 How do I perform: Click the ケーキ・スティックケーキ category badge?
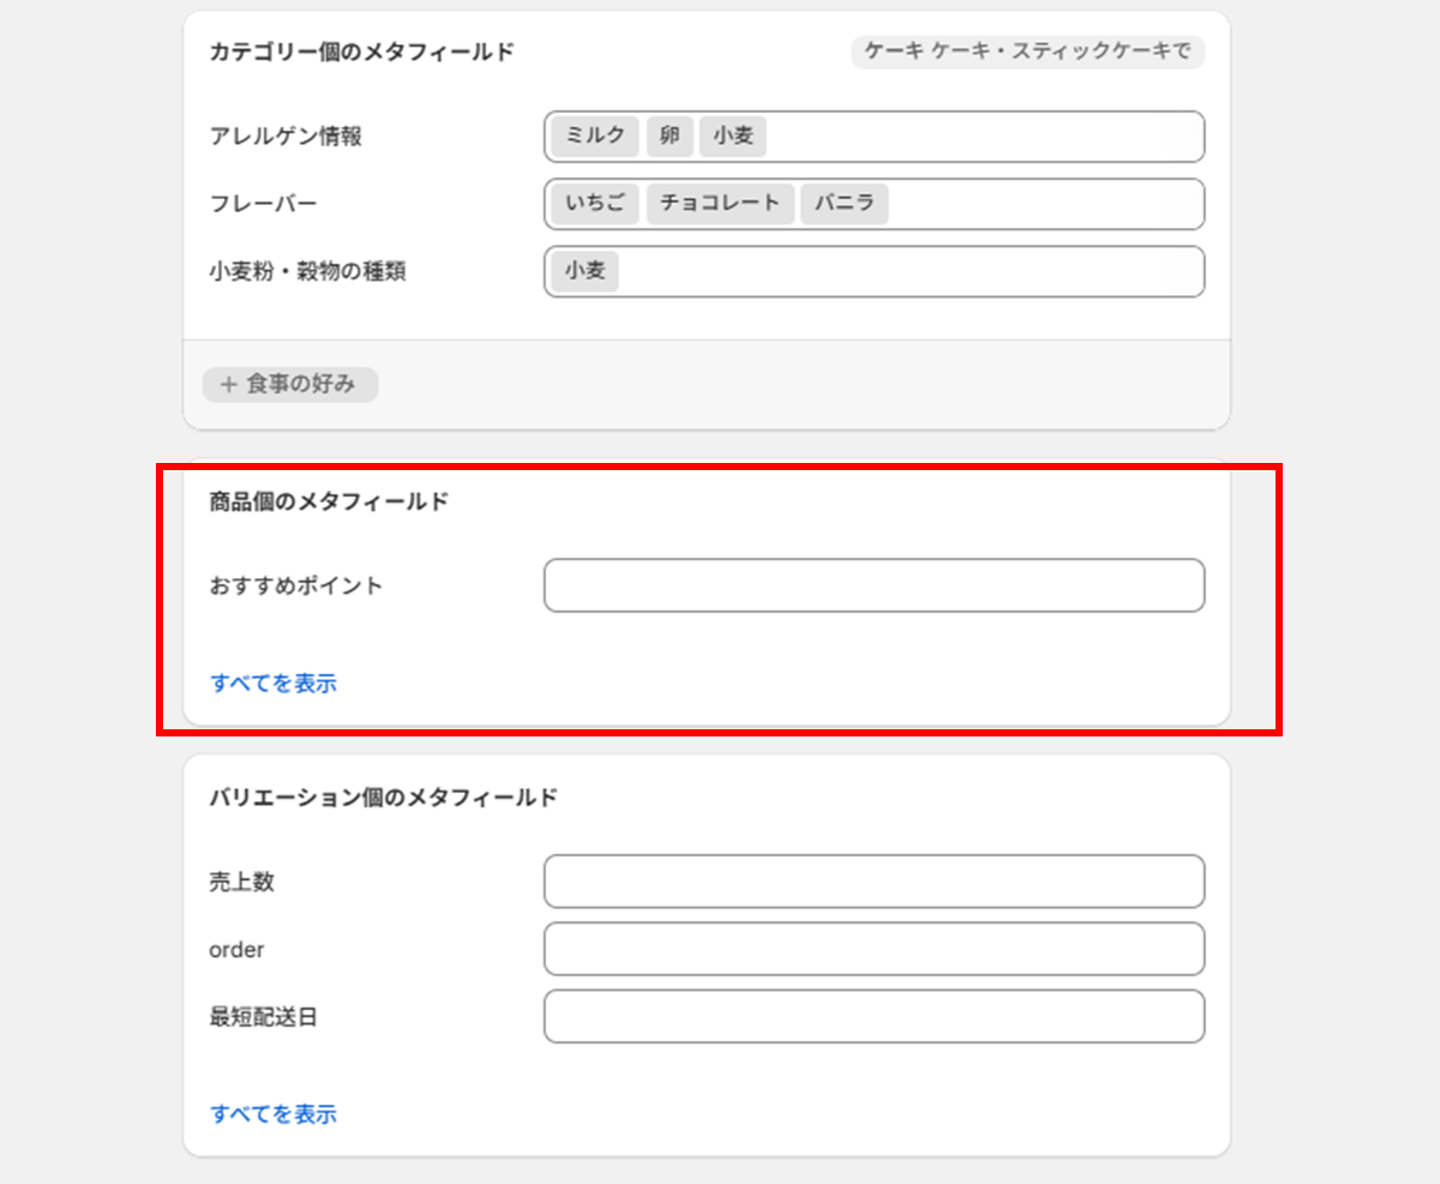[x=1027, y=51]
